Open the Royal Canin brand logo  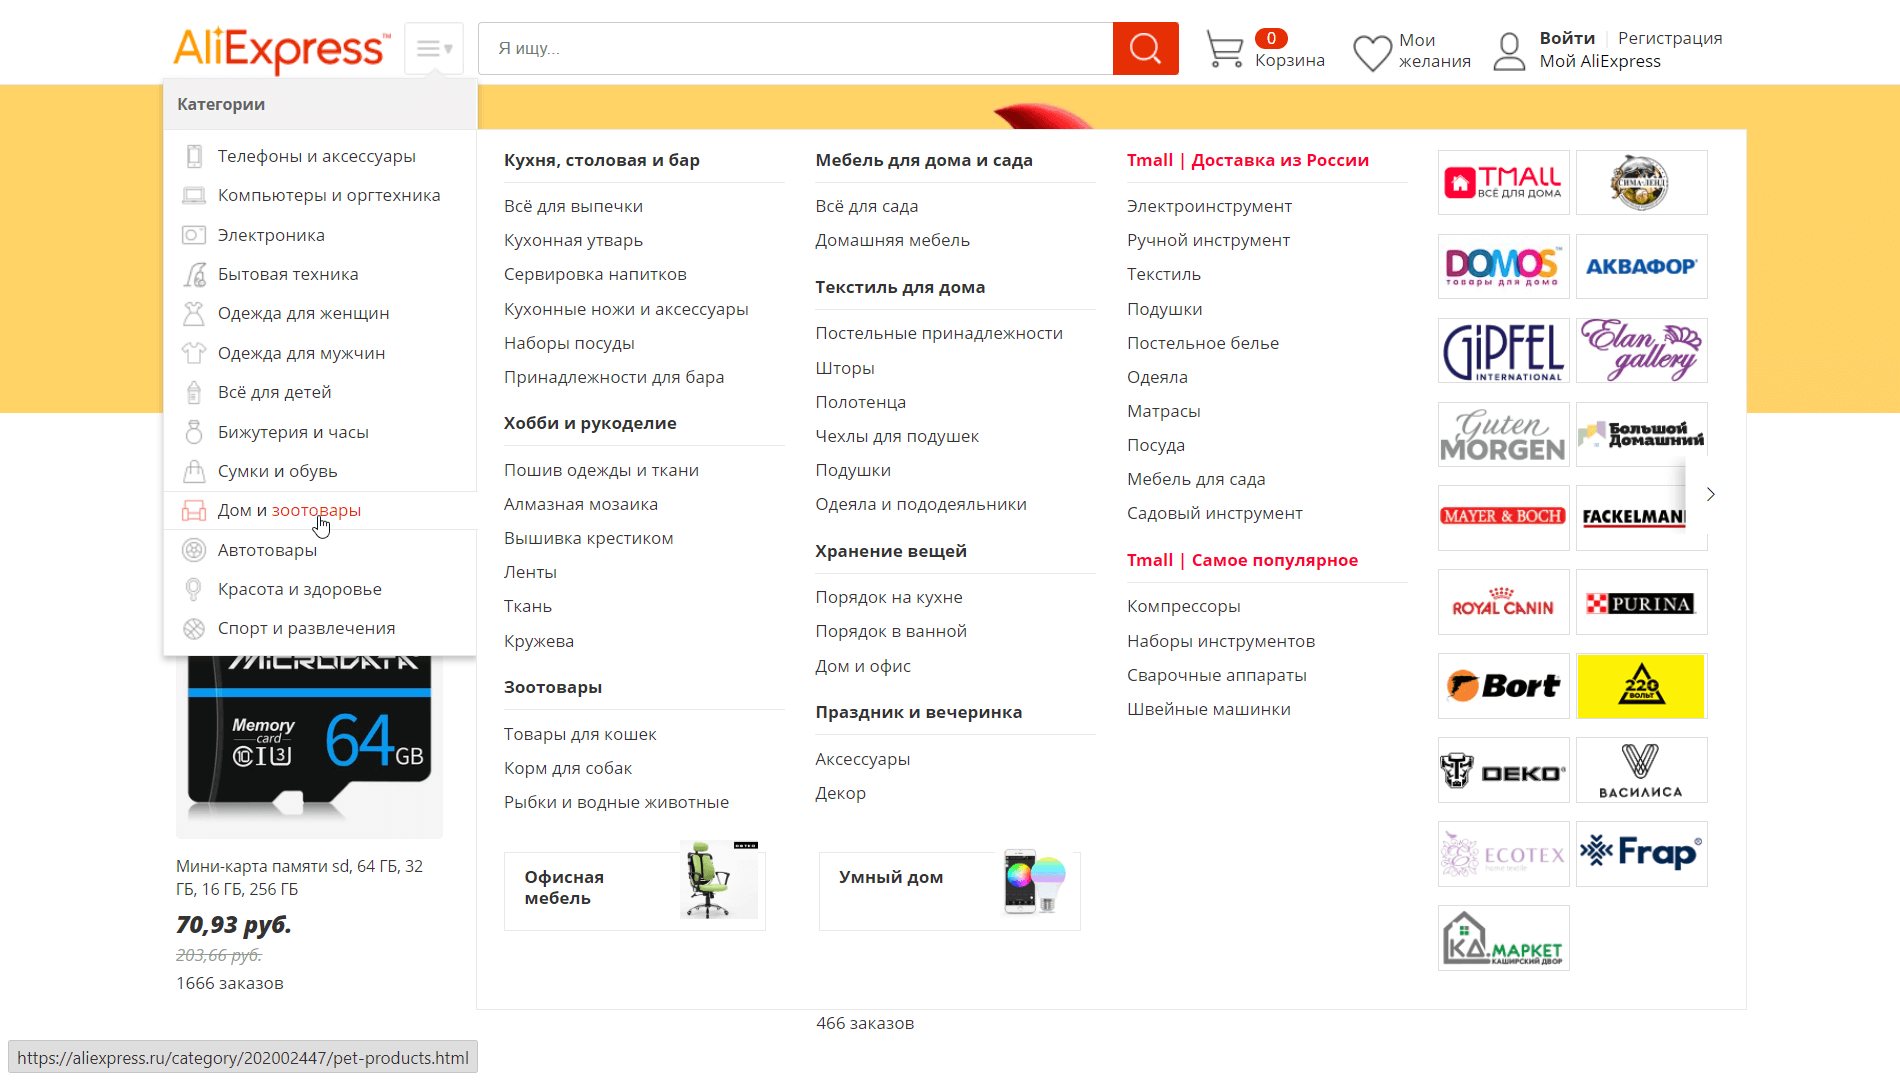click(1503, 602)
